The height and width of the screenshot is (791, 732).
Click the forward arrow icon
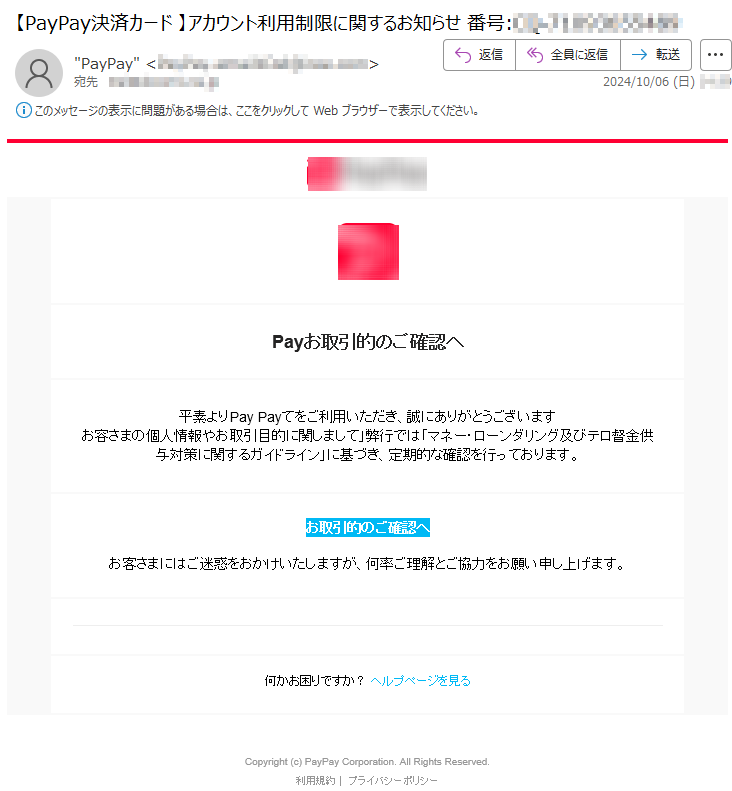[639, 54]
